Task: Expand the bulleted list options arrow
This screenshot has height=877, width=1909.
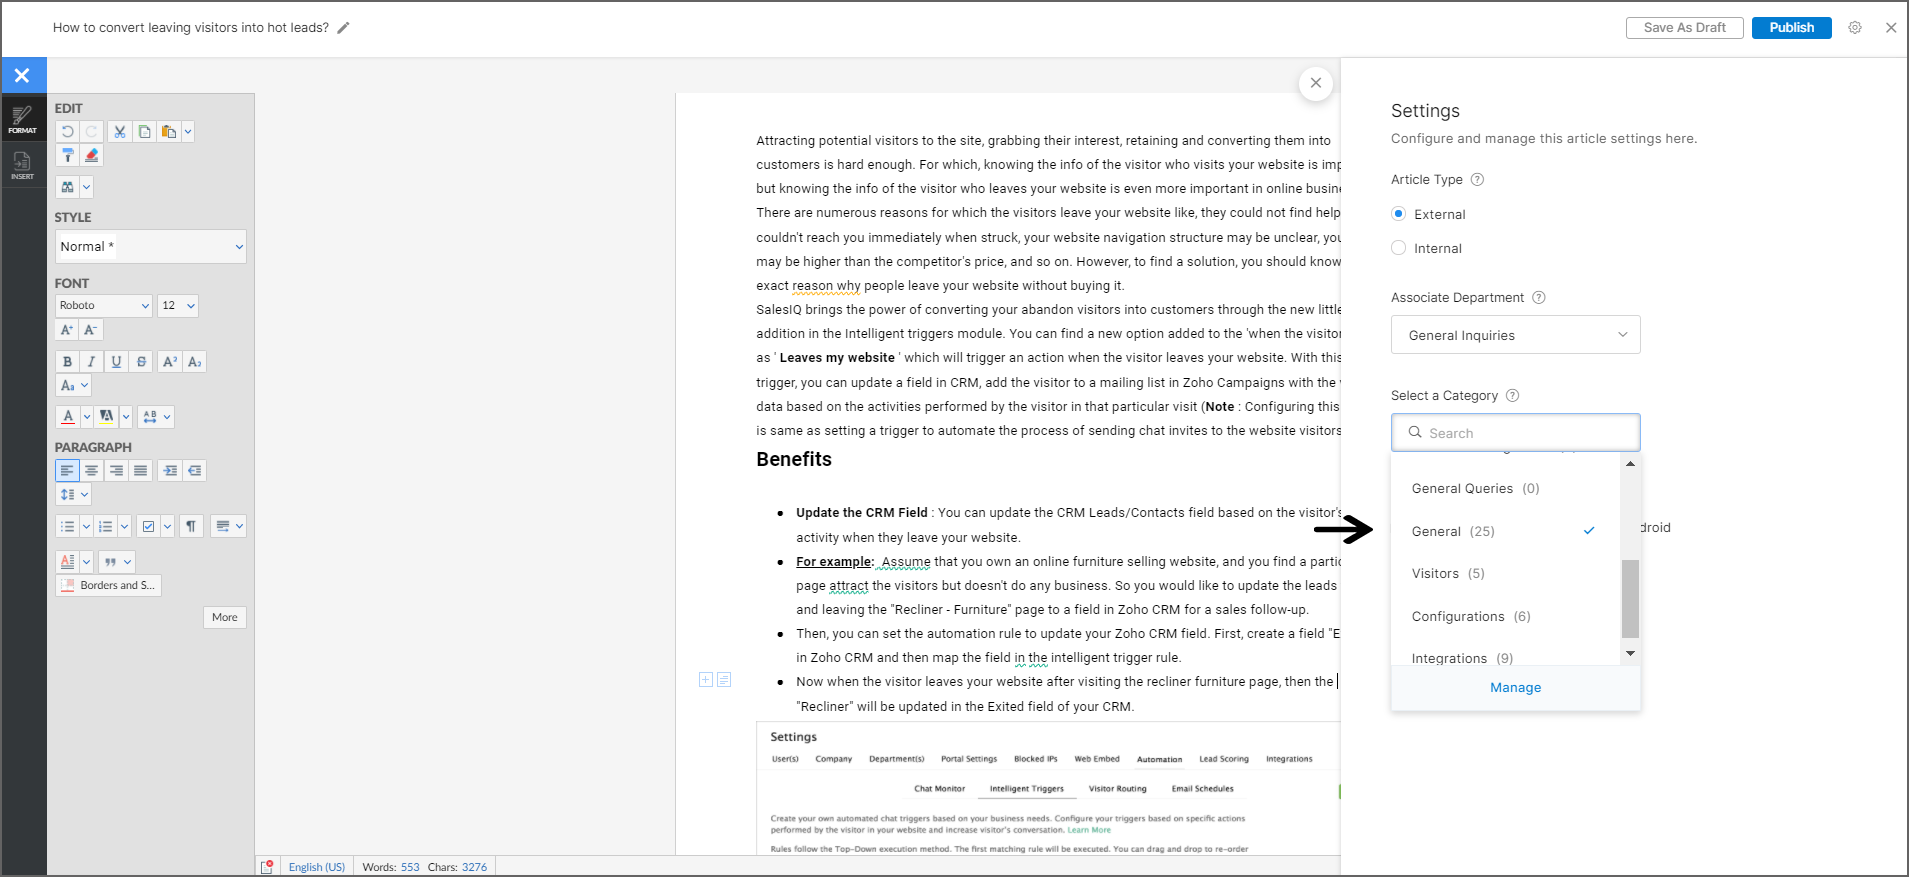Action: click(87, 526)
